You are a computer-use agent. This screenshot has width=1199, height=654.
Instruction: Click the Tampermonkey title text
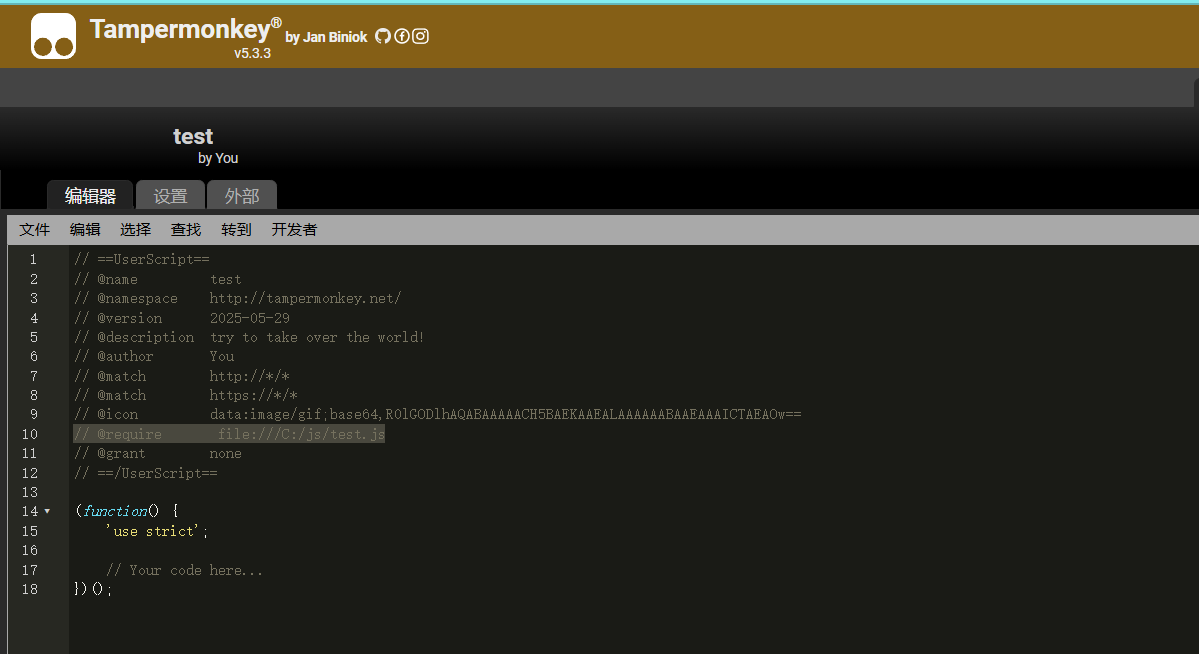click(186, 29)
